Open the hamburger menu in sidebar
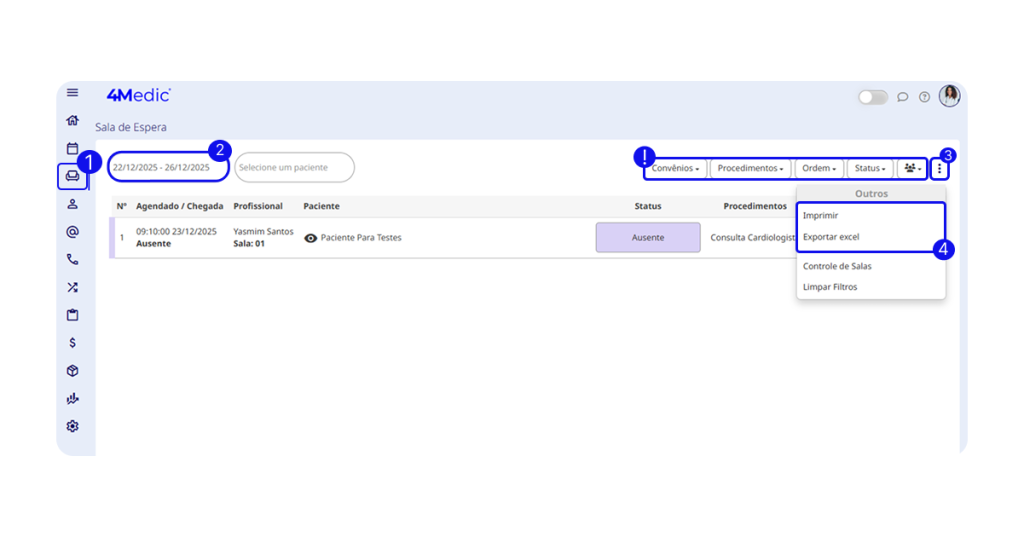The image size is (1024, 537). [x=72, y=93]
